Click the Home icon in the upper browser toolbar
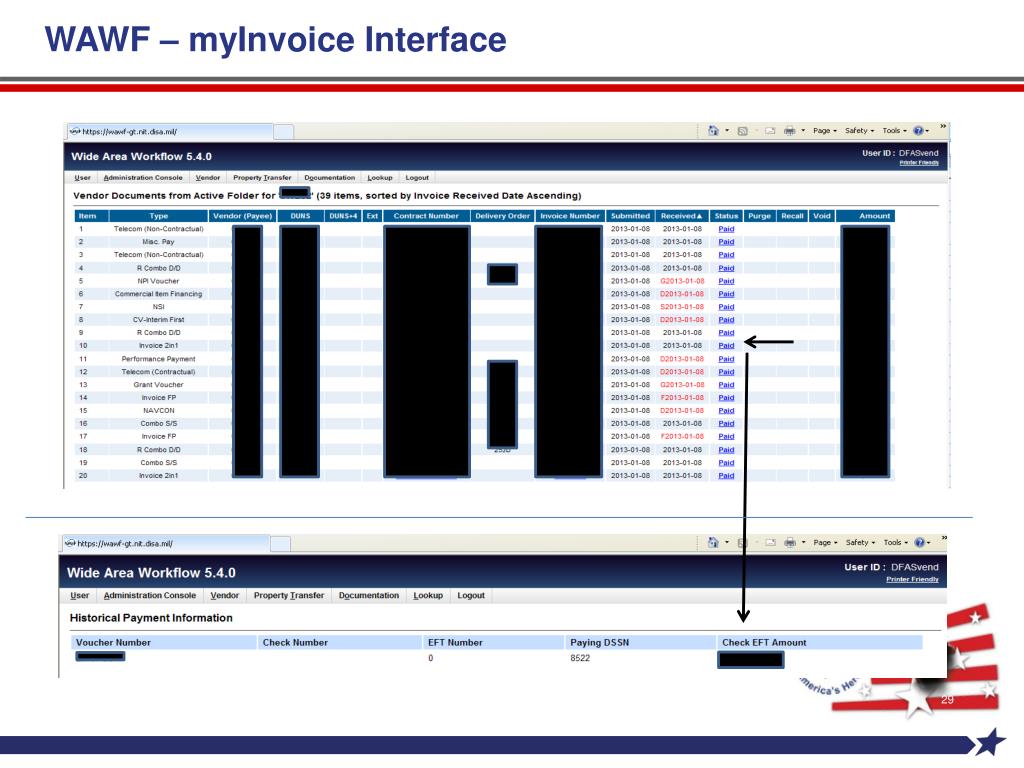 click(713, 131)
